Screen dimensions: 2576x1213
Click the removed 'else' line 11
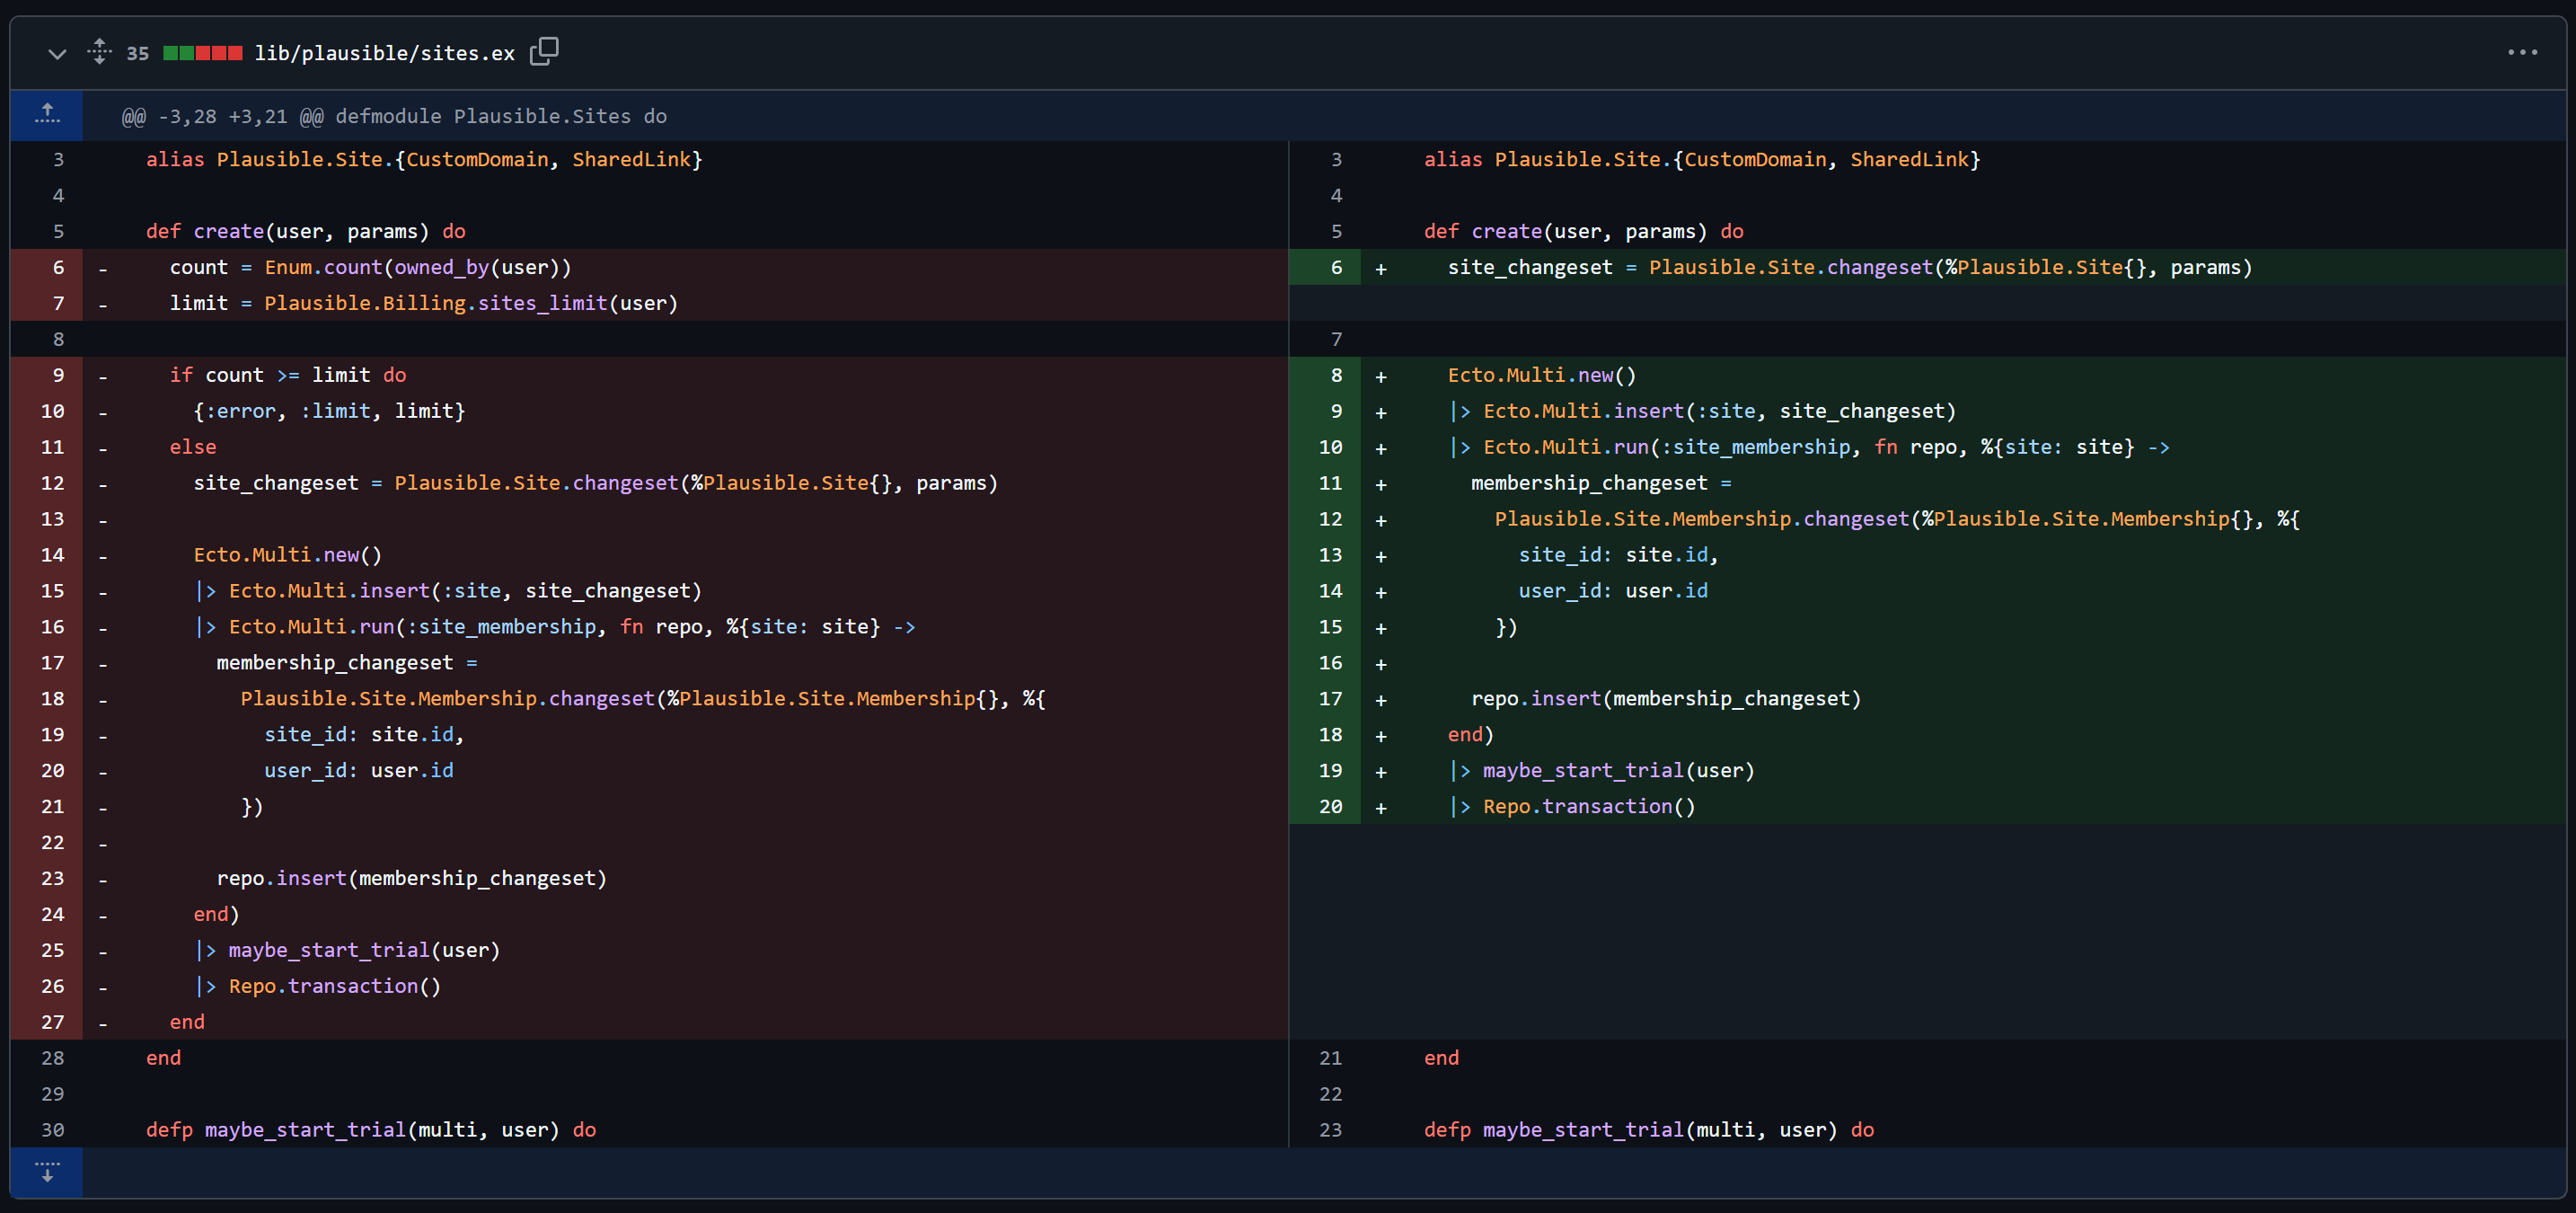coord(193,447)
